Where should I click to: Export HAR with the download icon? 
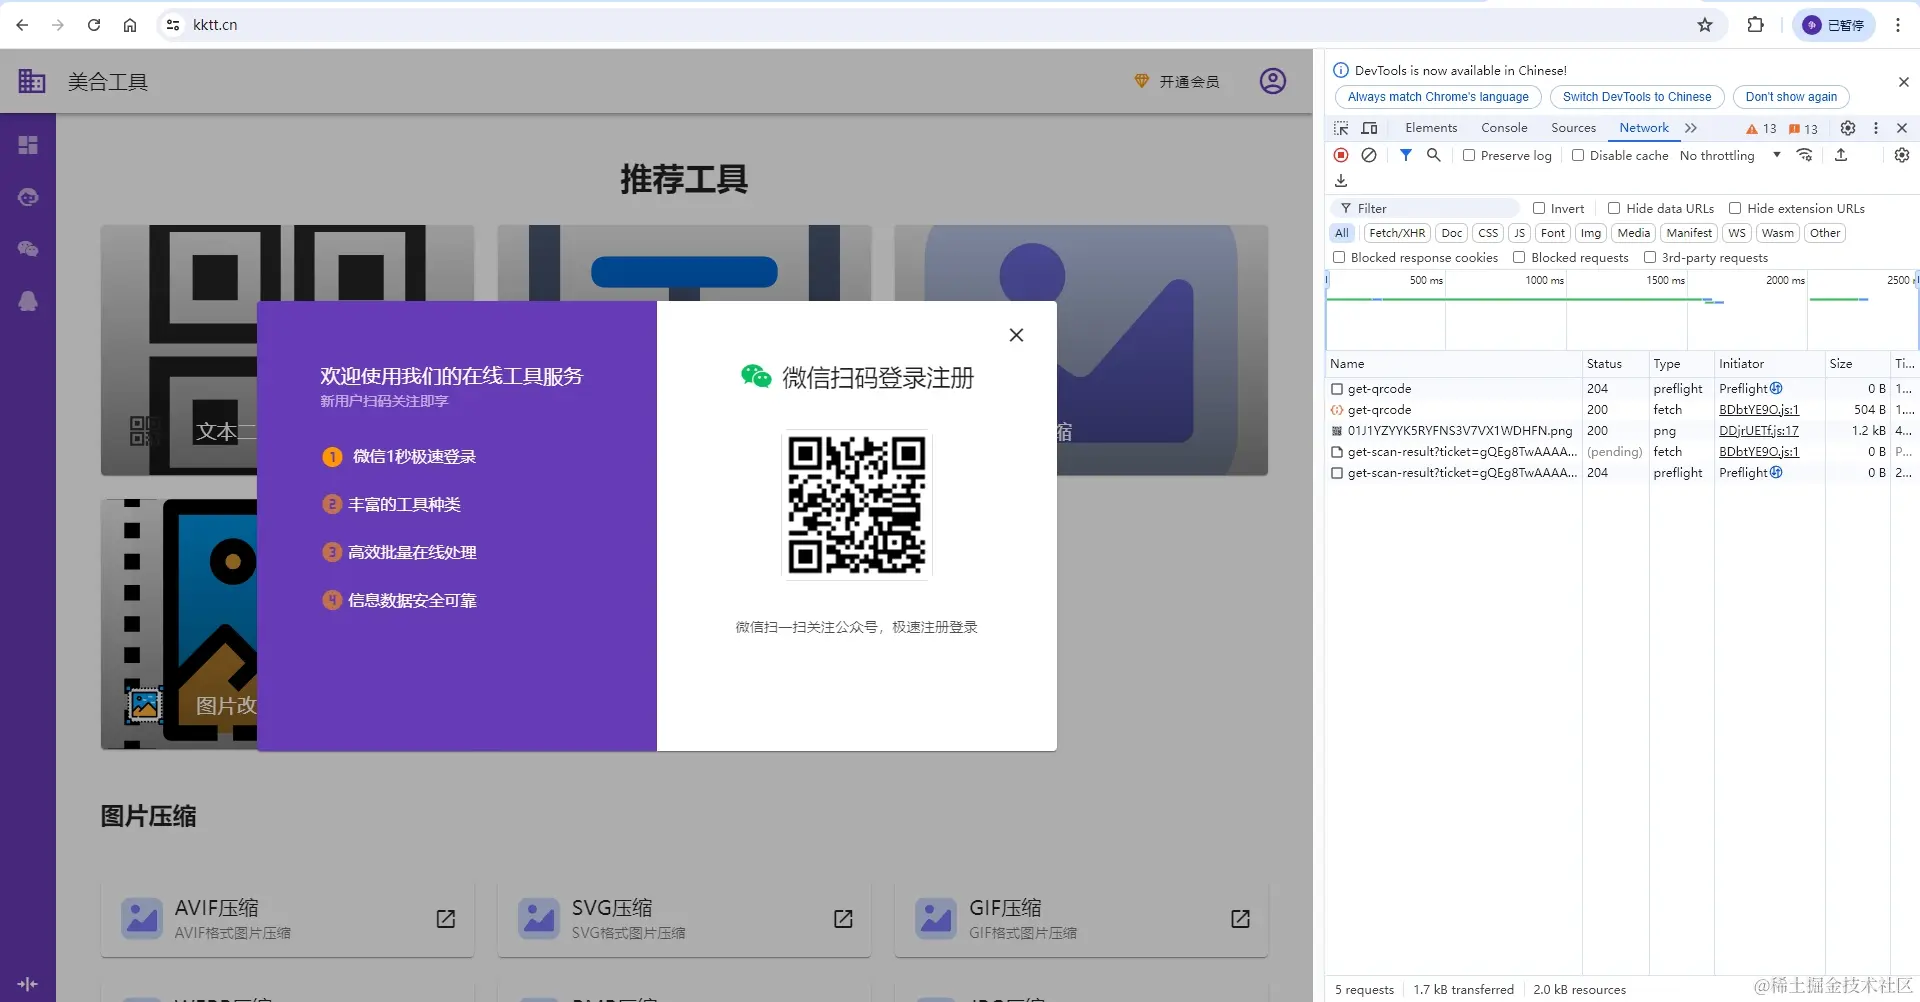pyautogui.click(x=1341, y=181)
